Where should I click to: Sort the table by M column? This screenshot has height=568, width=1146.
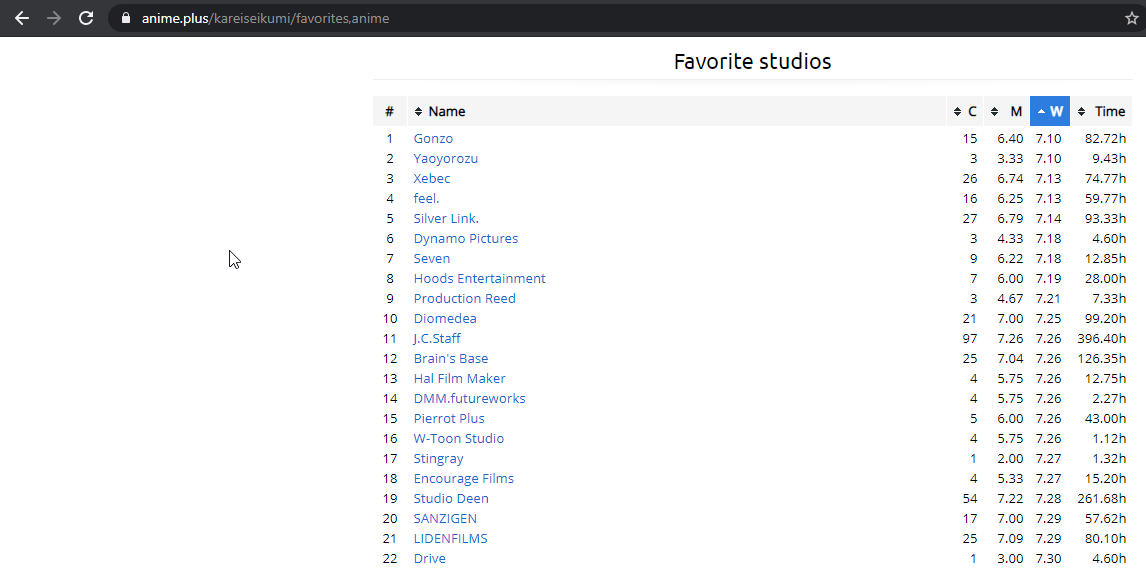point(1008,111)
